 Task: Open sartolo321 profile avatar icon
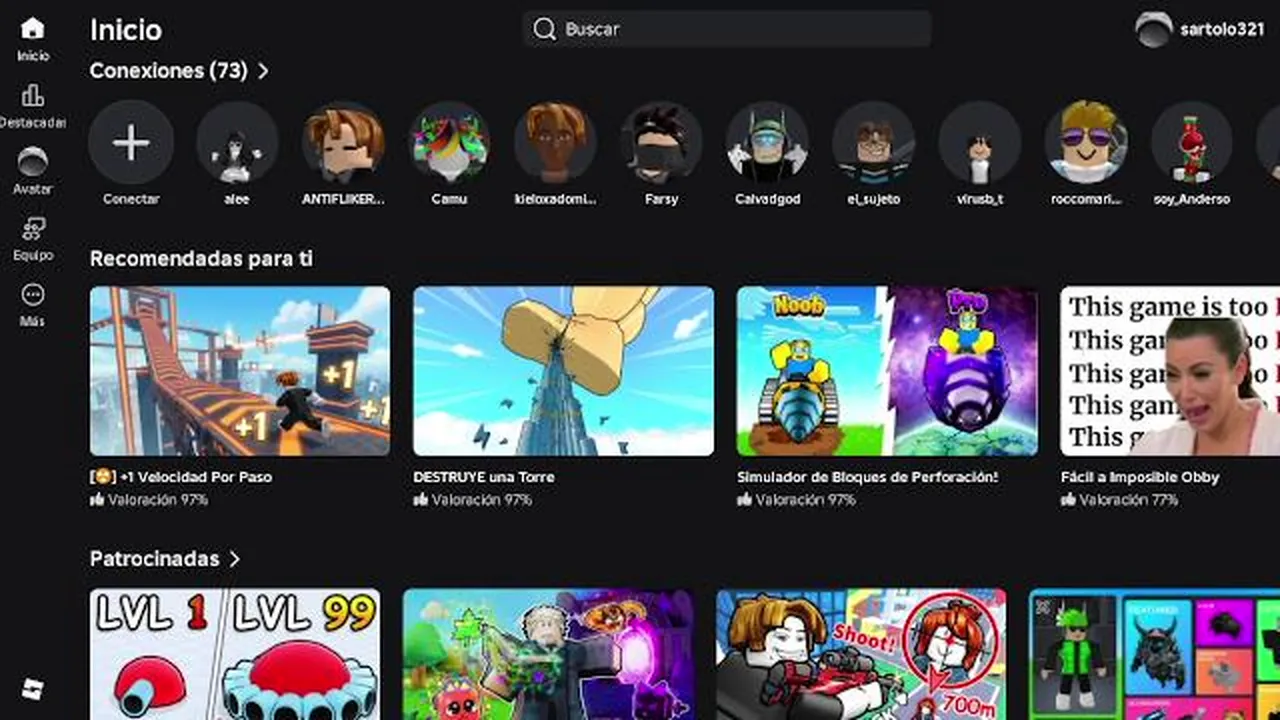(x=1154, y=29)
